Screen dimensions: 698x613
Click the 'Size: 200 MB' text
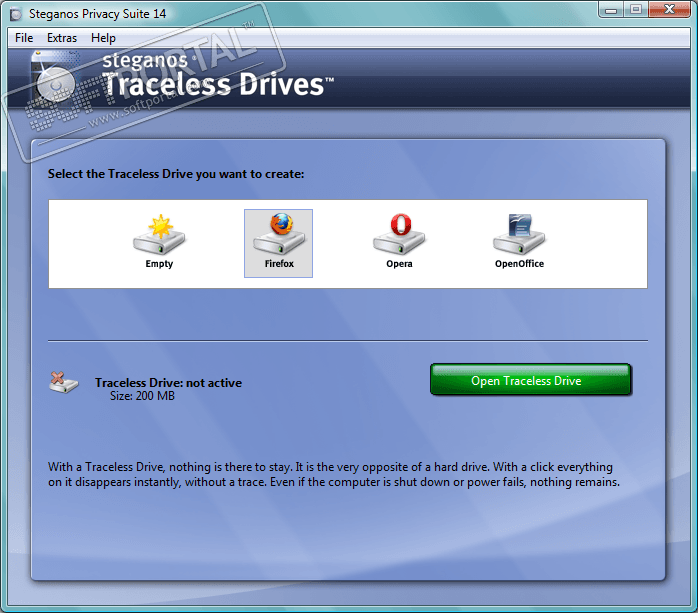click(x=142, y=396)
